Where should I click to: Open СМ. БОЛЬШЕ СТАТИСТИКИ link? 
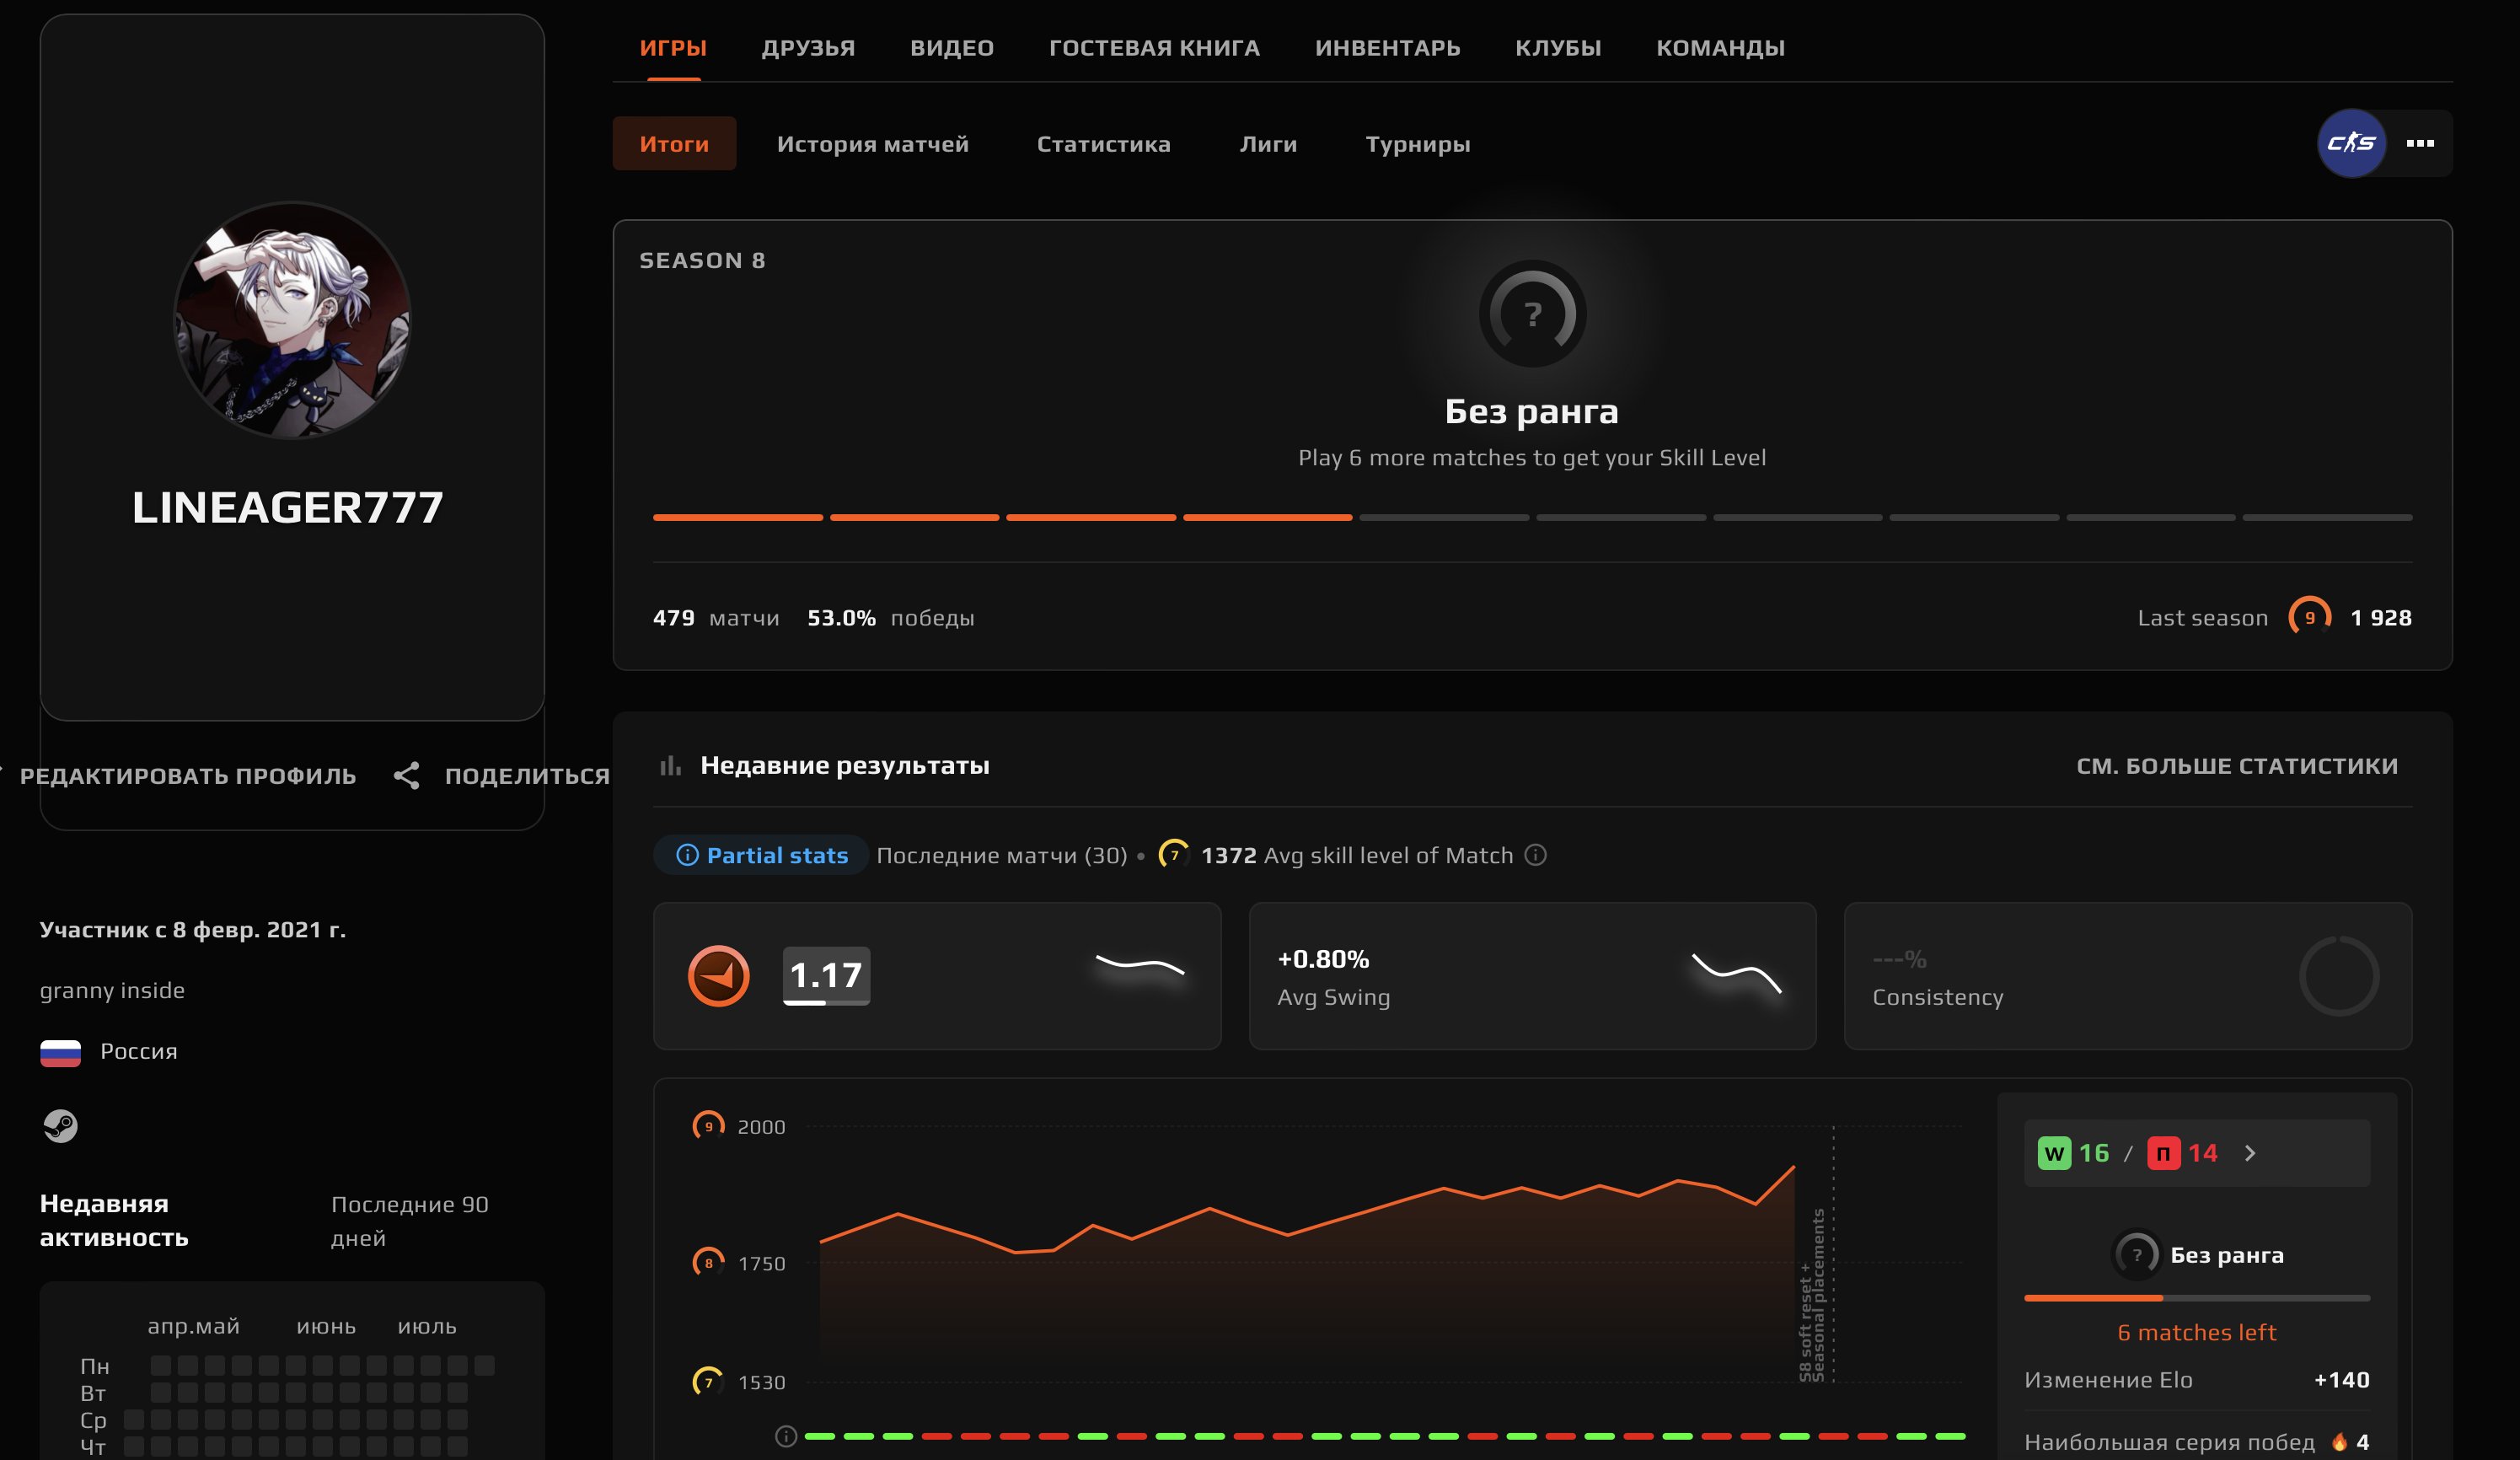[2237, 766]
